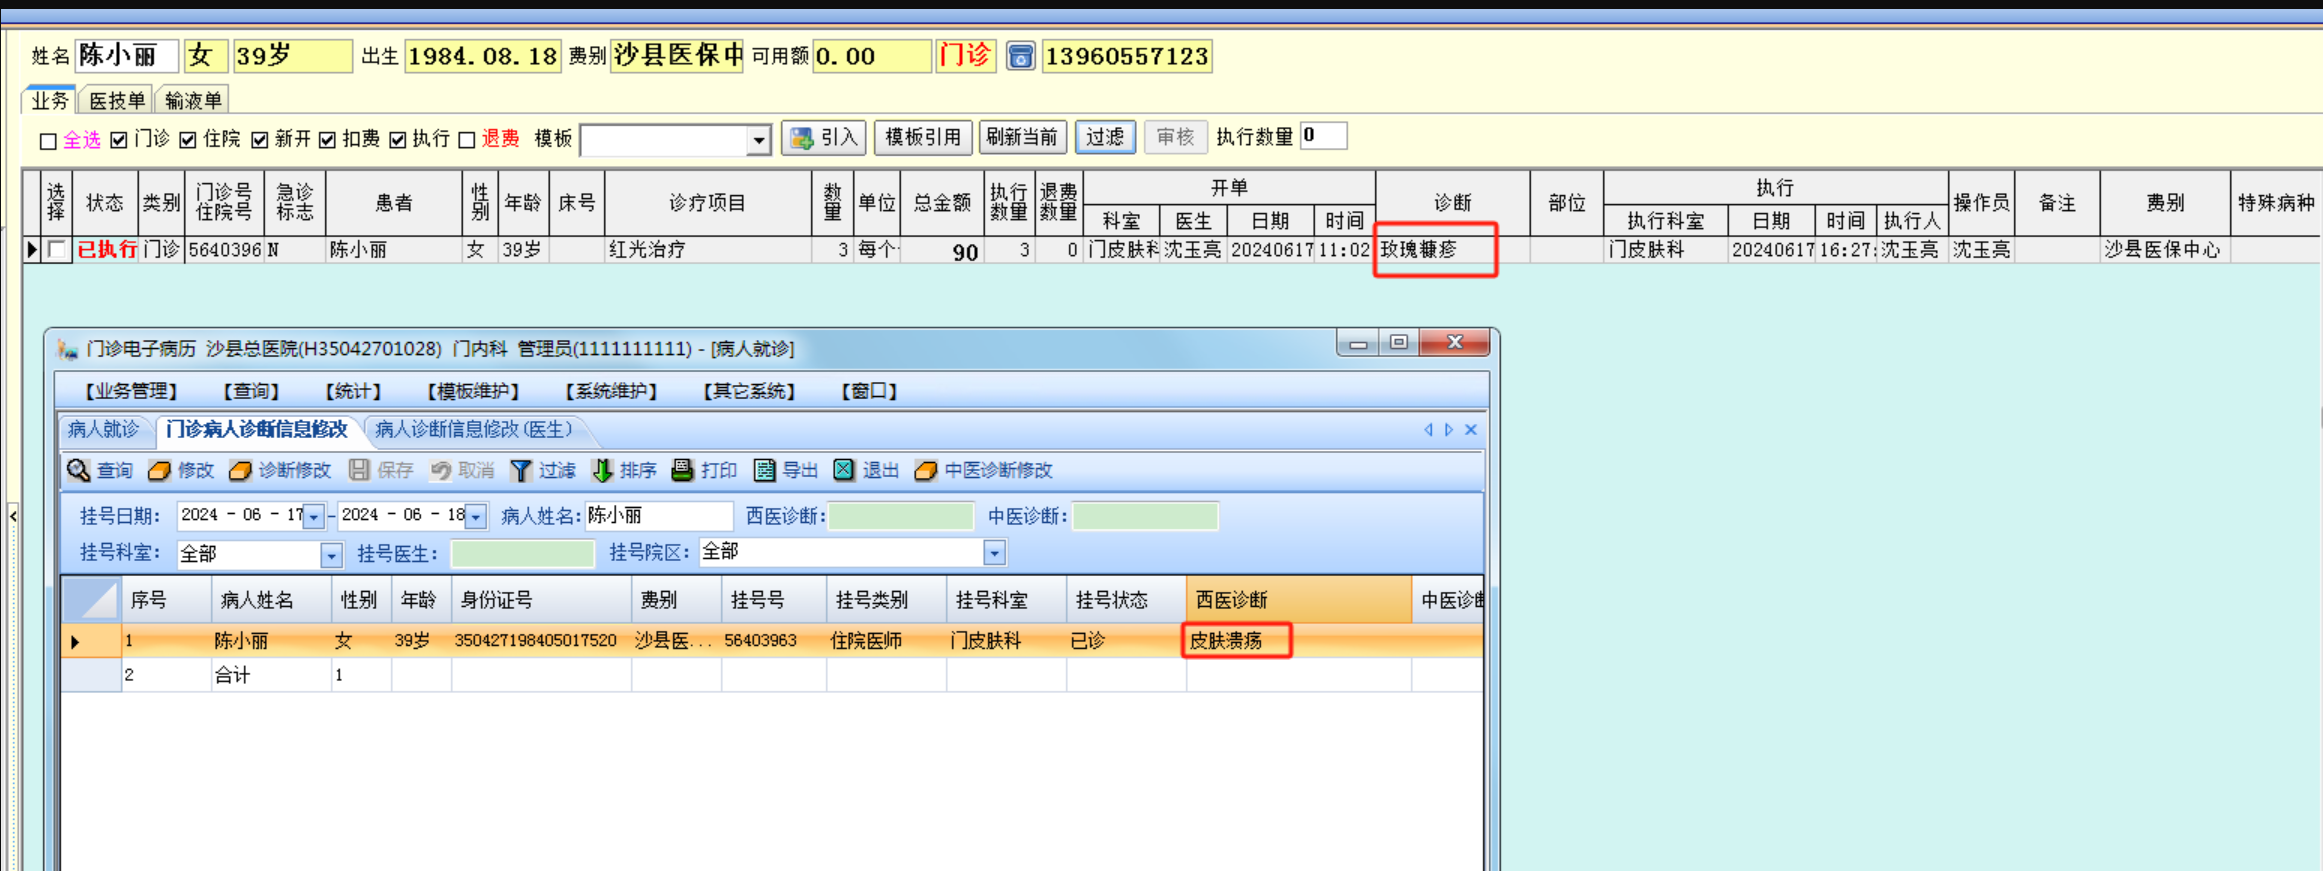Viewport: 2323px width, 871px height.
Task: Click the 西医诊断 column header
Action: (x=1299, y=600)
